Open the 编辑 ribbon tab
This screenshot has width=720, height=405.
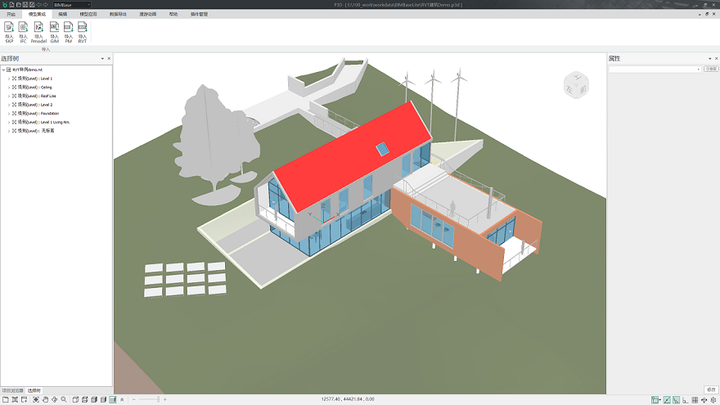(x=62, y=14)
